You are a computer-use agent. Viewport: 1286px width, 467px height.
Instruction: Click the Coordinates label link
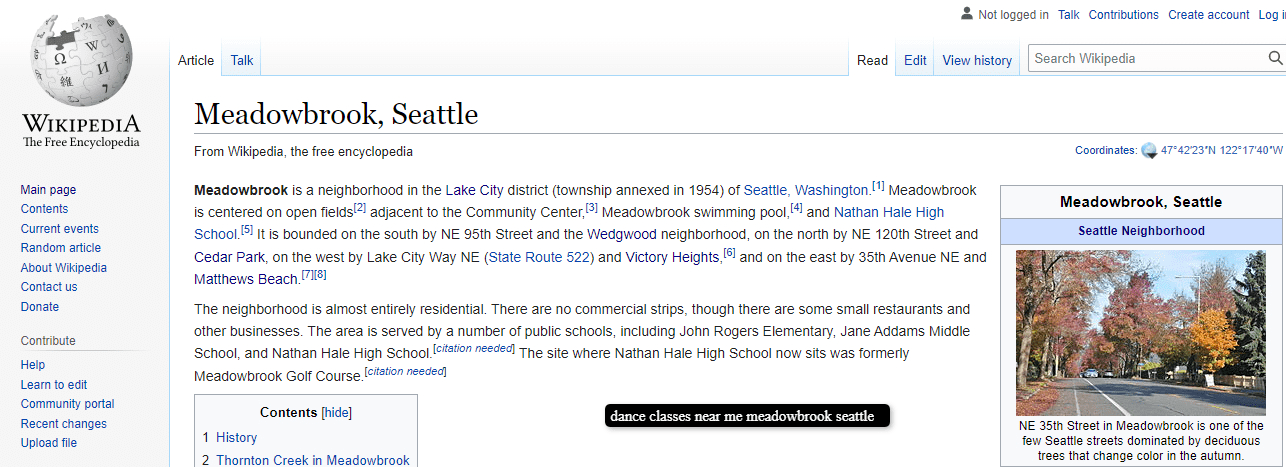tap(1105, 151)
